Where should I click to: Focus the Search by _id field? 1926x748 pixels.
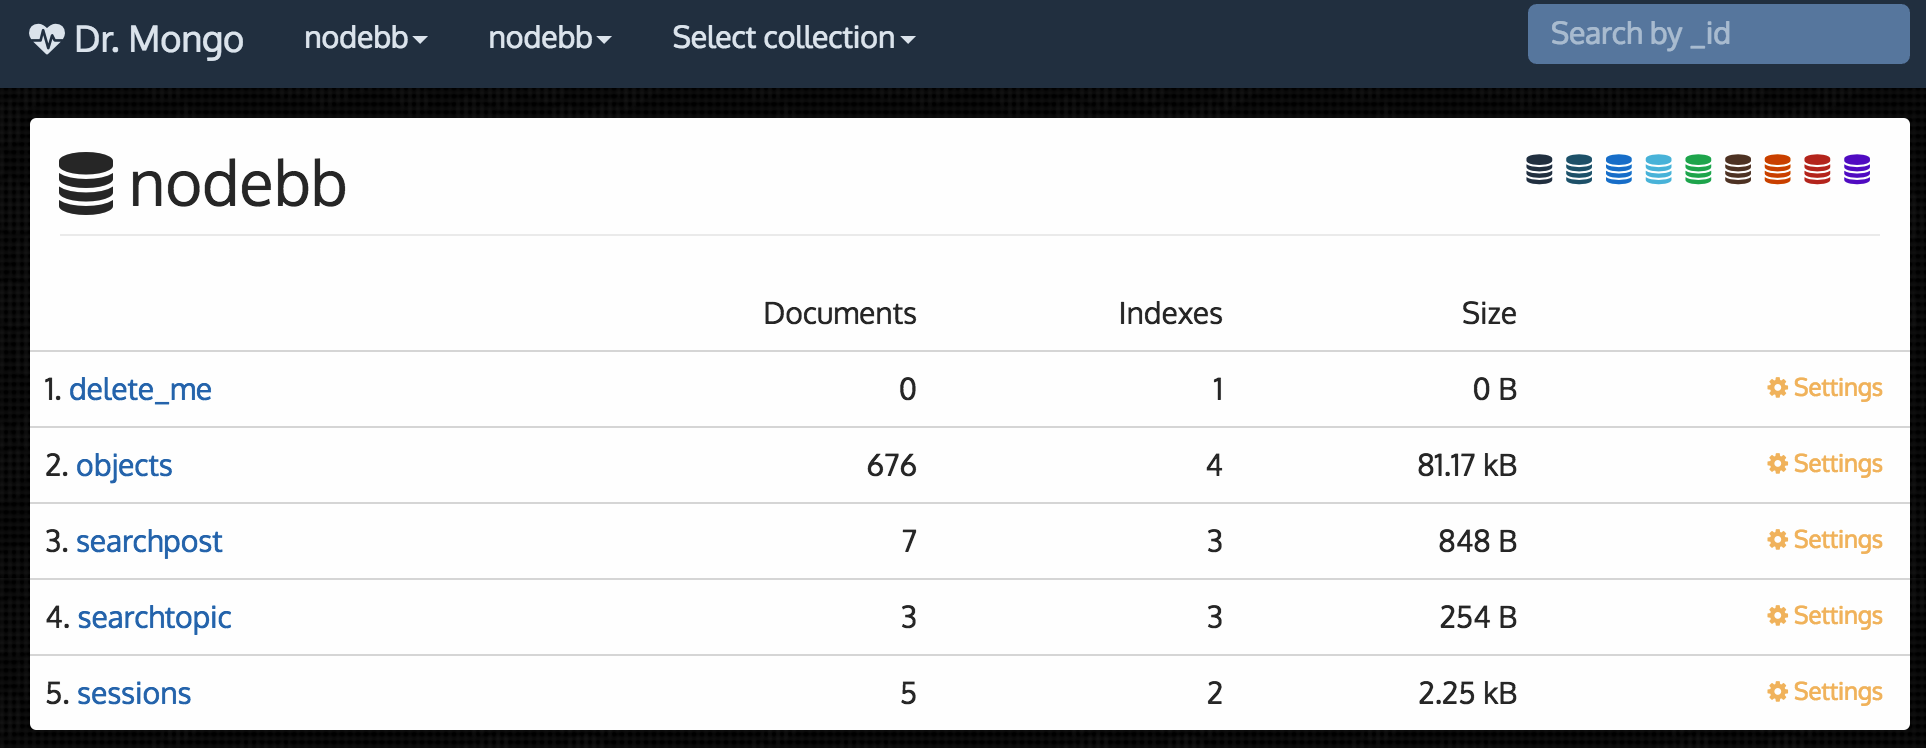1717,34
